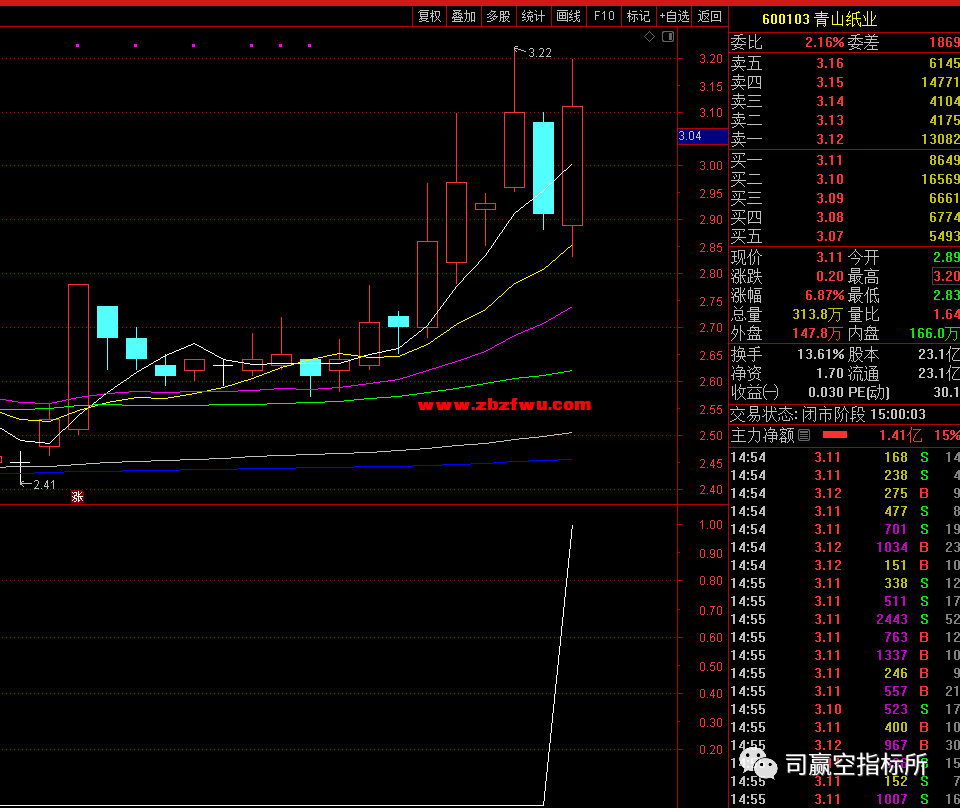Toggle the side panel layout icon

tap(668, 37)
